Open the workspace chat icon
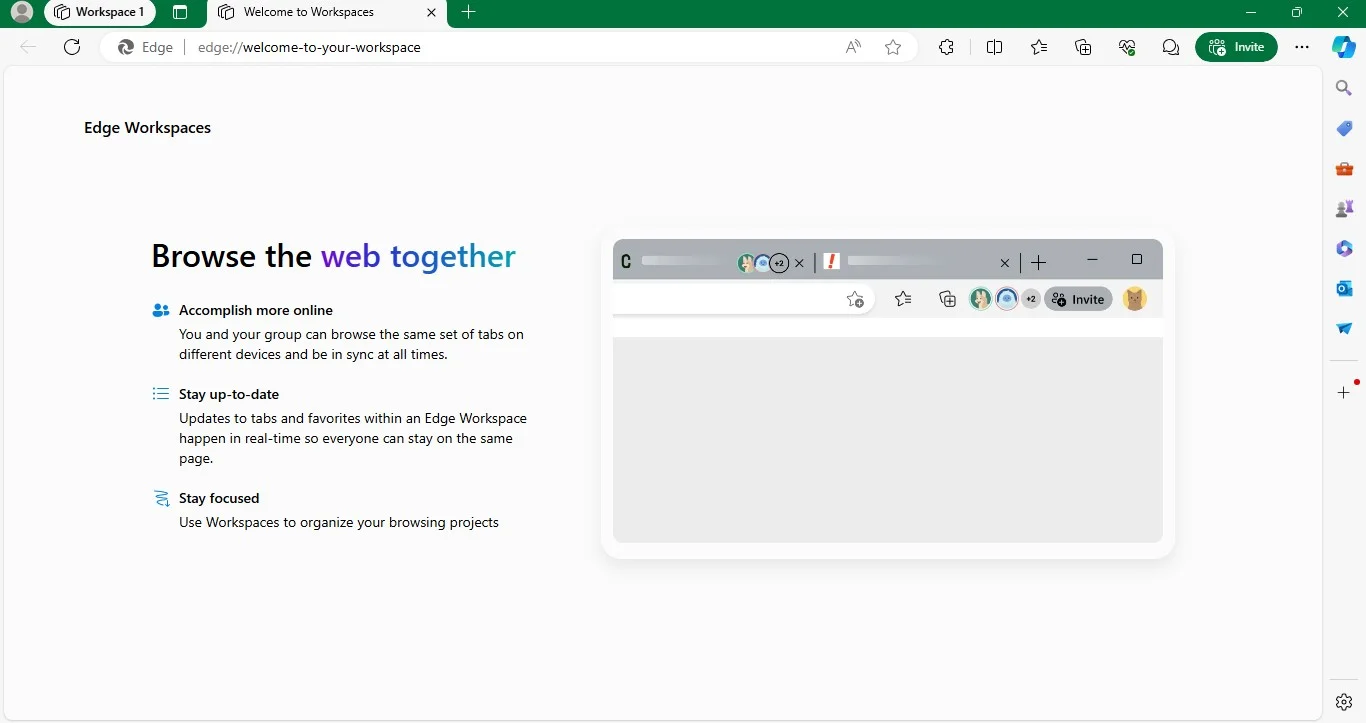 point(1170,47)
